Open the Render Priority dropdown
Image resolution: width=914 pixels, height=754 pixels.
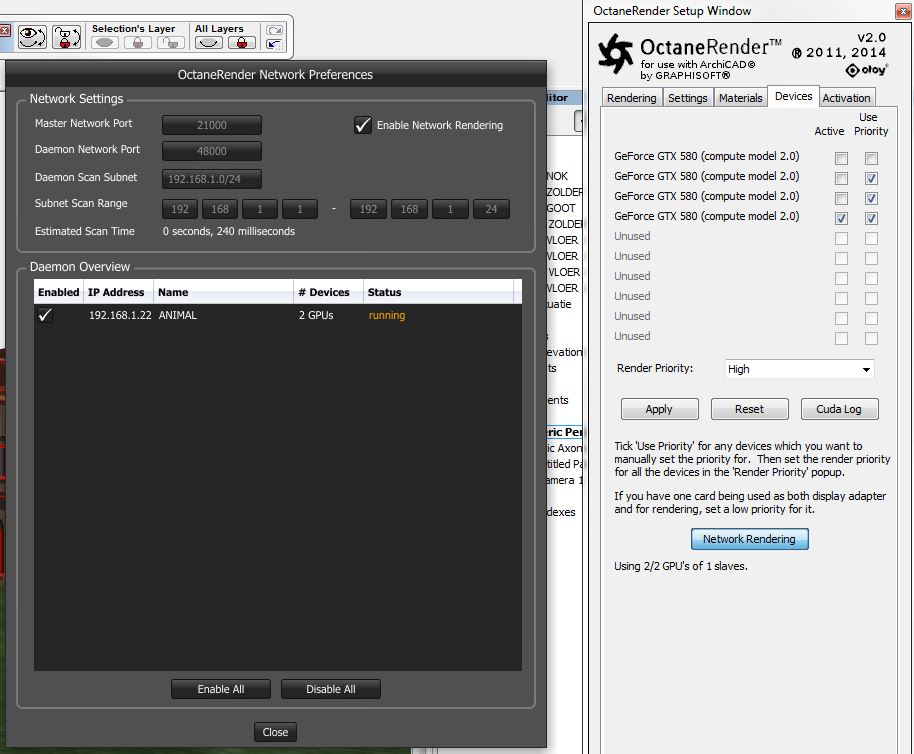click(799, 369)
